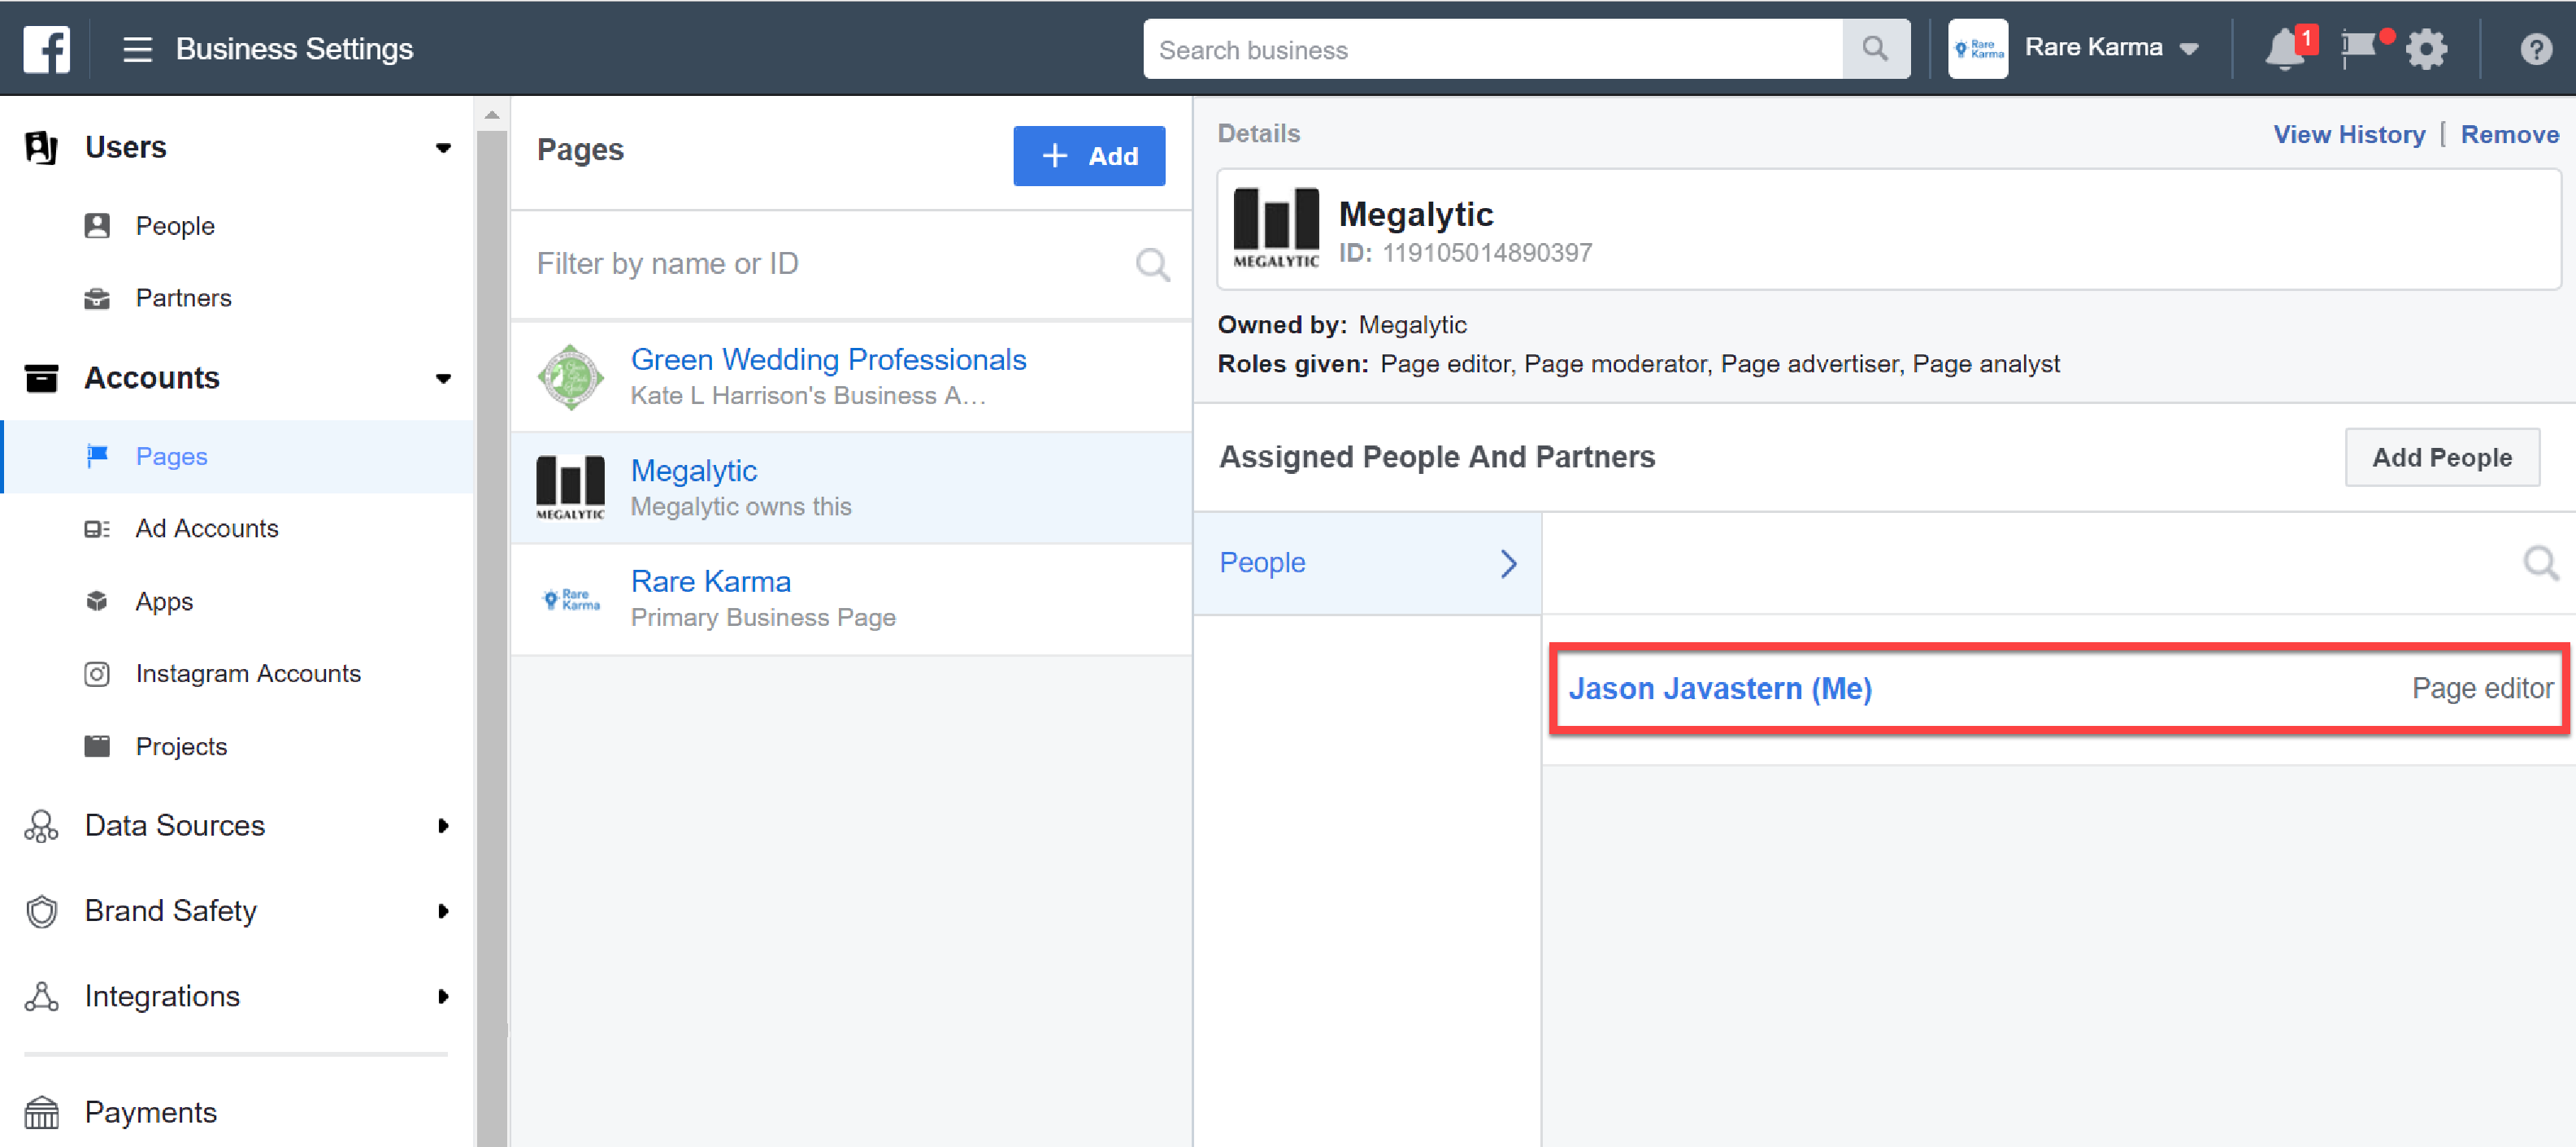The width and height of the screenshot is (2576, 1147).
Task: Click the magnifier icon in assigned people panel
Action: [x=2540, y=563]
